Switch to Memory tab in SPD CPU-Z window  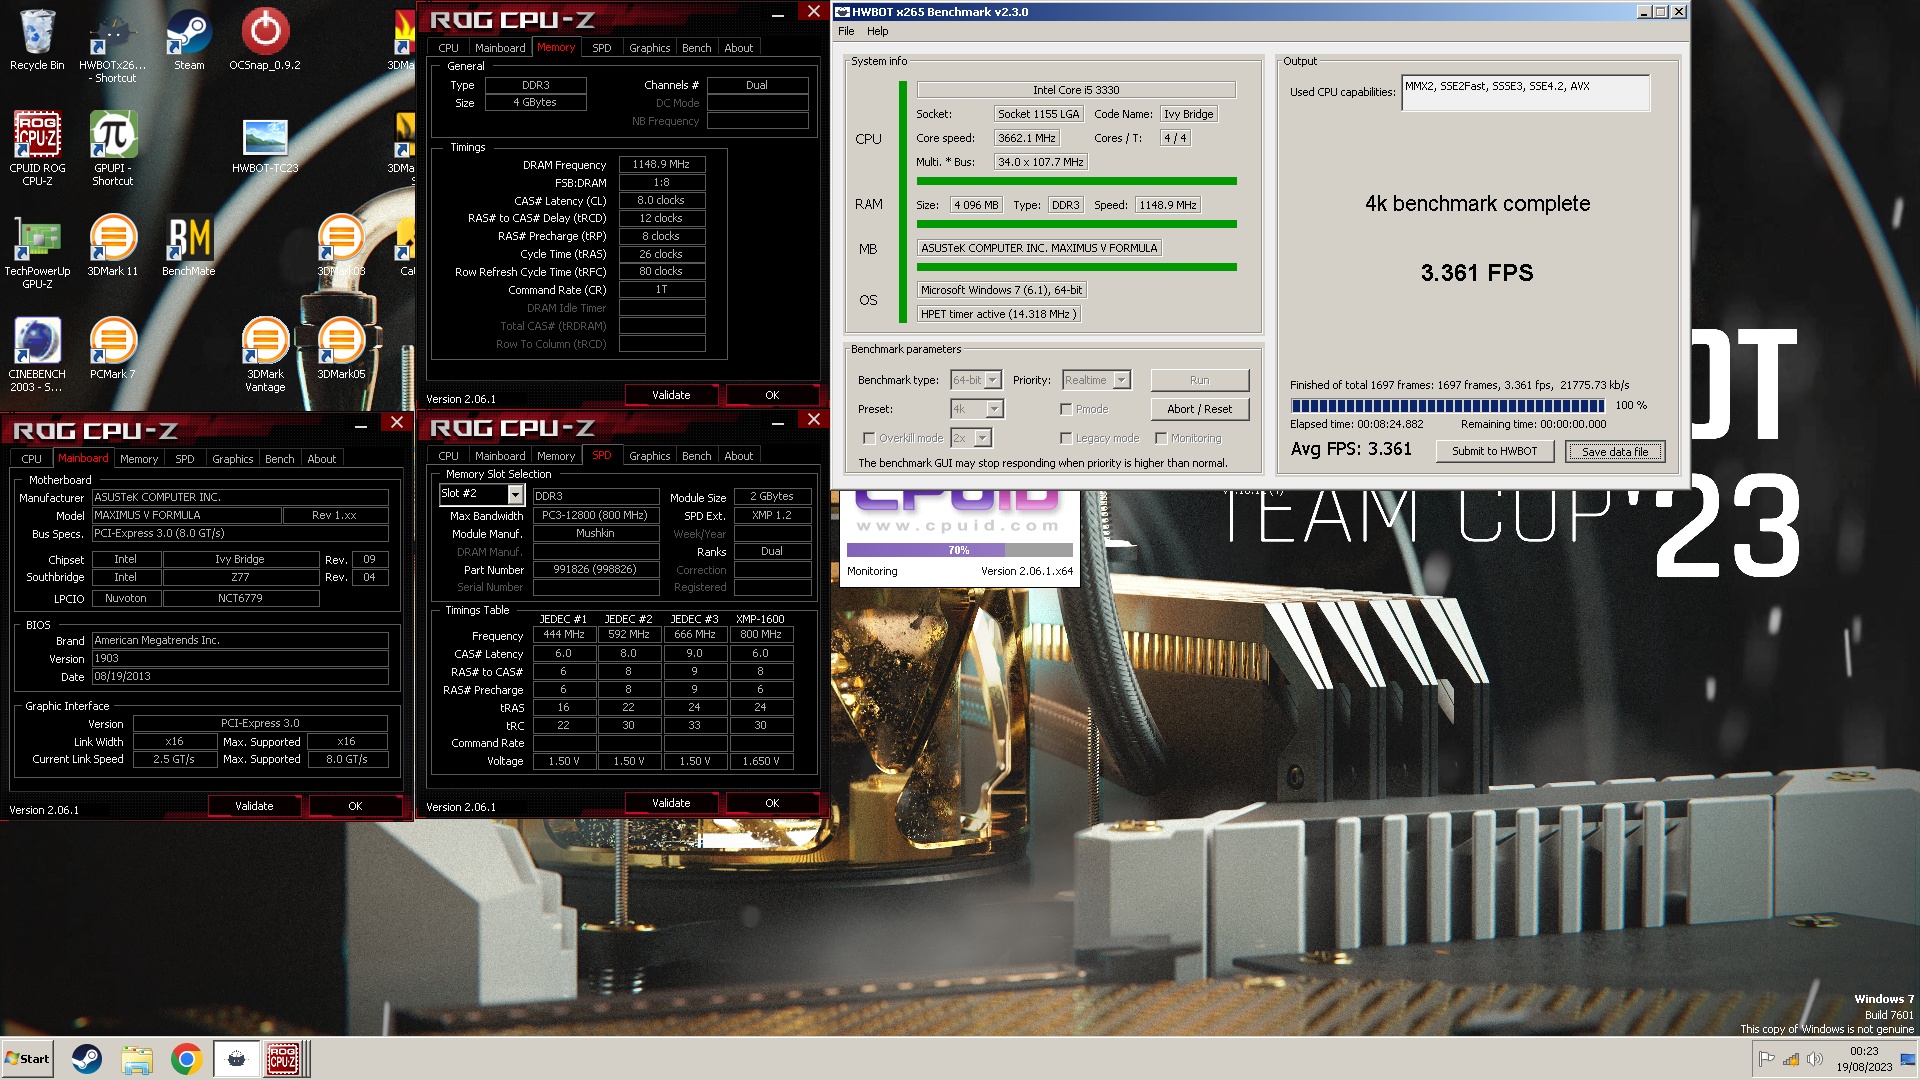coord(556,456)
